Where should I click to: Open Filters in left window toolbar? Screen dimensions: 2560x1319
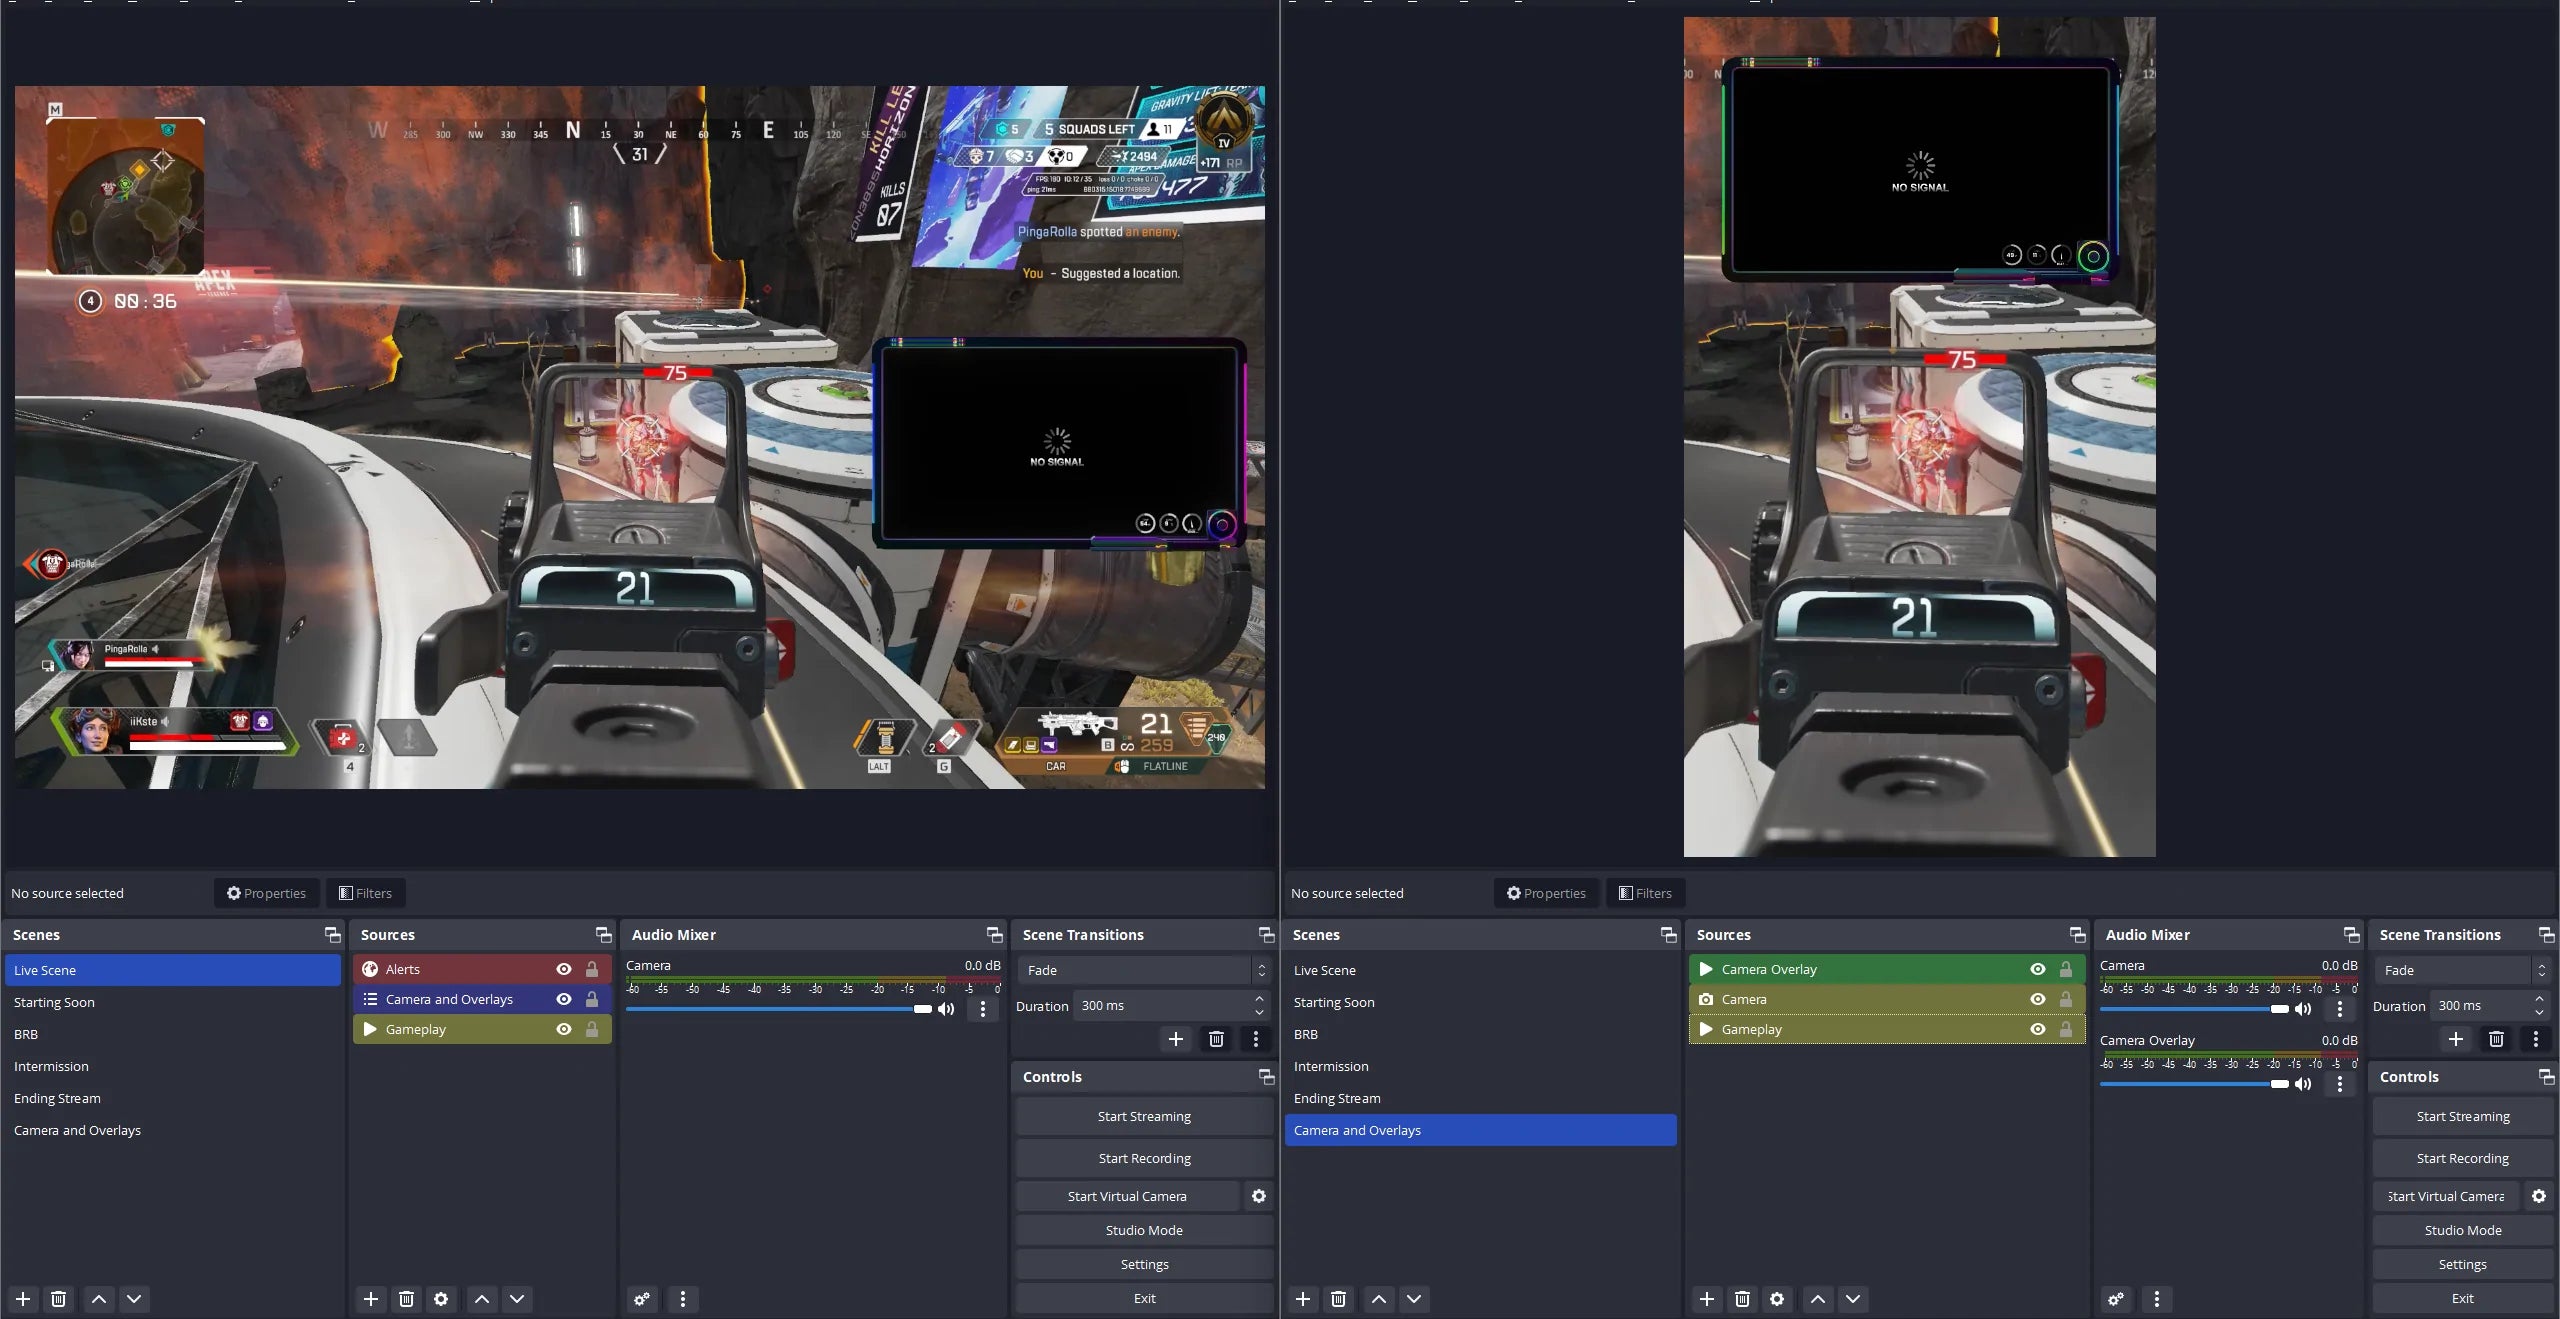[x=365, y=893]
